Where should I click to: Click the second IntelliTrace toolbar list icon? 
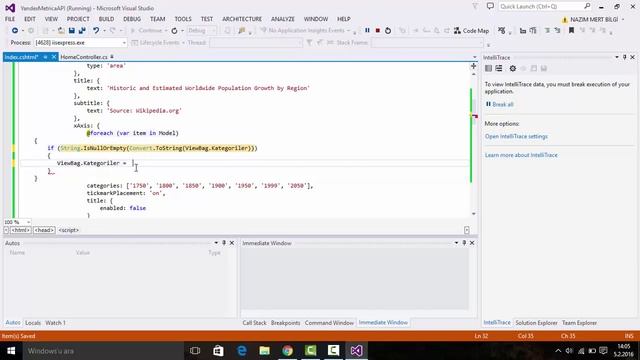tap(499, 69)
